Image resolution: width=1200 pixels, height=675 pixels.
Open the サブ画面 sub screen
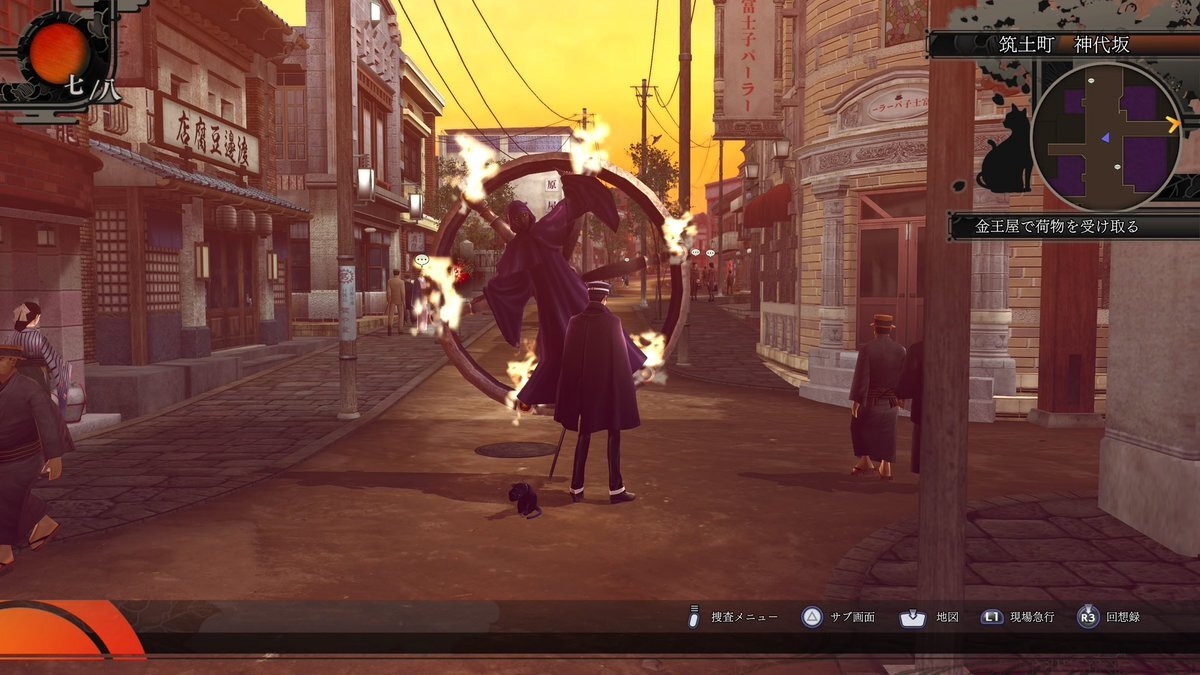click(x=852, y=617)
